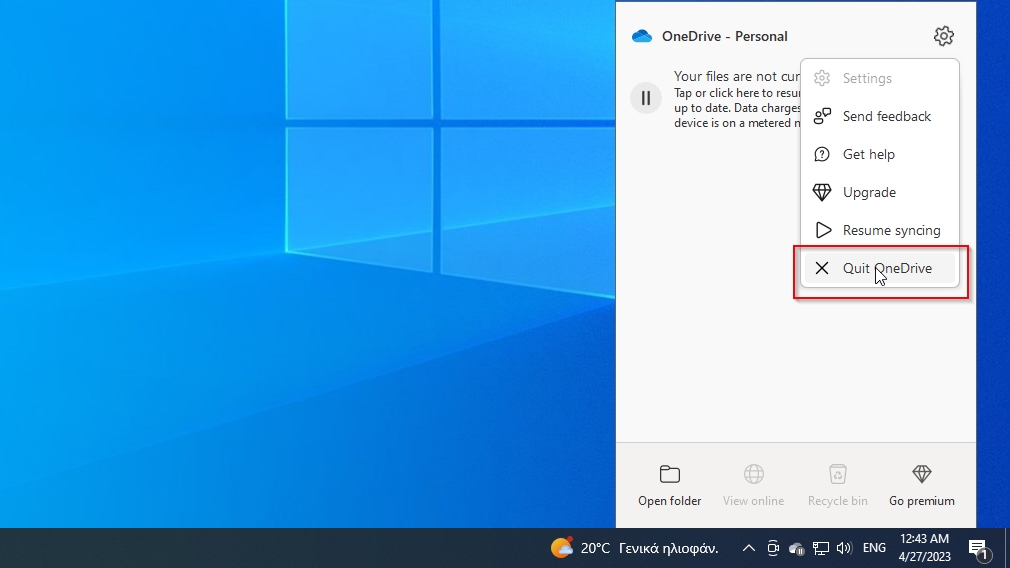Viewport: 1010px width, 568px height.
Task: Click the ENG language indicator
Action: pyautogui.click(x=874, y=548)
